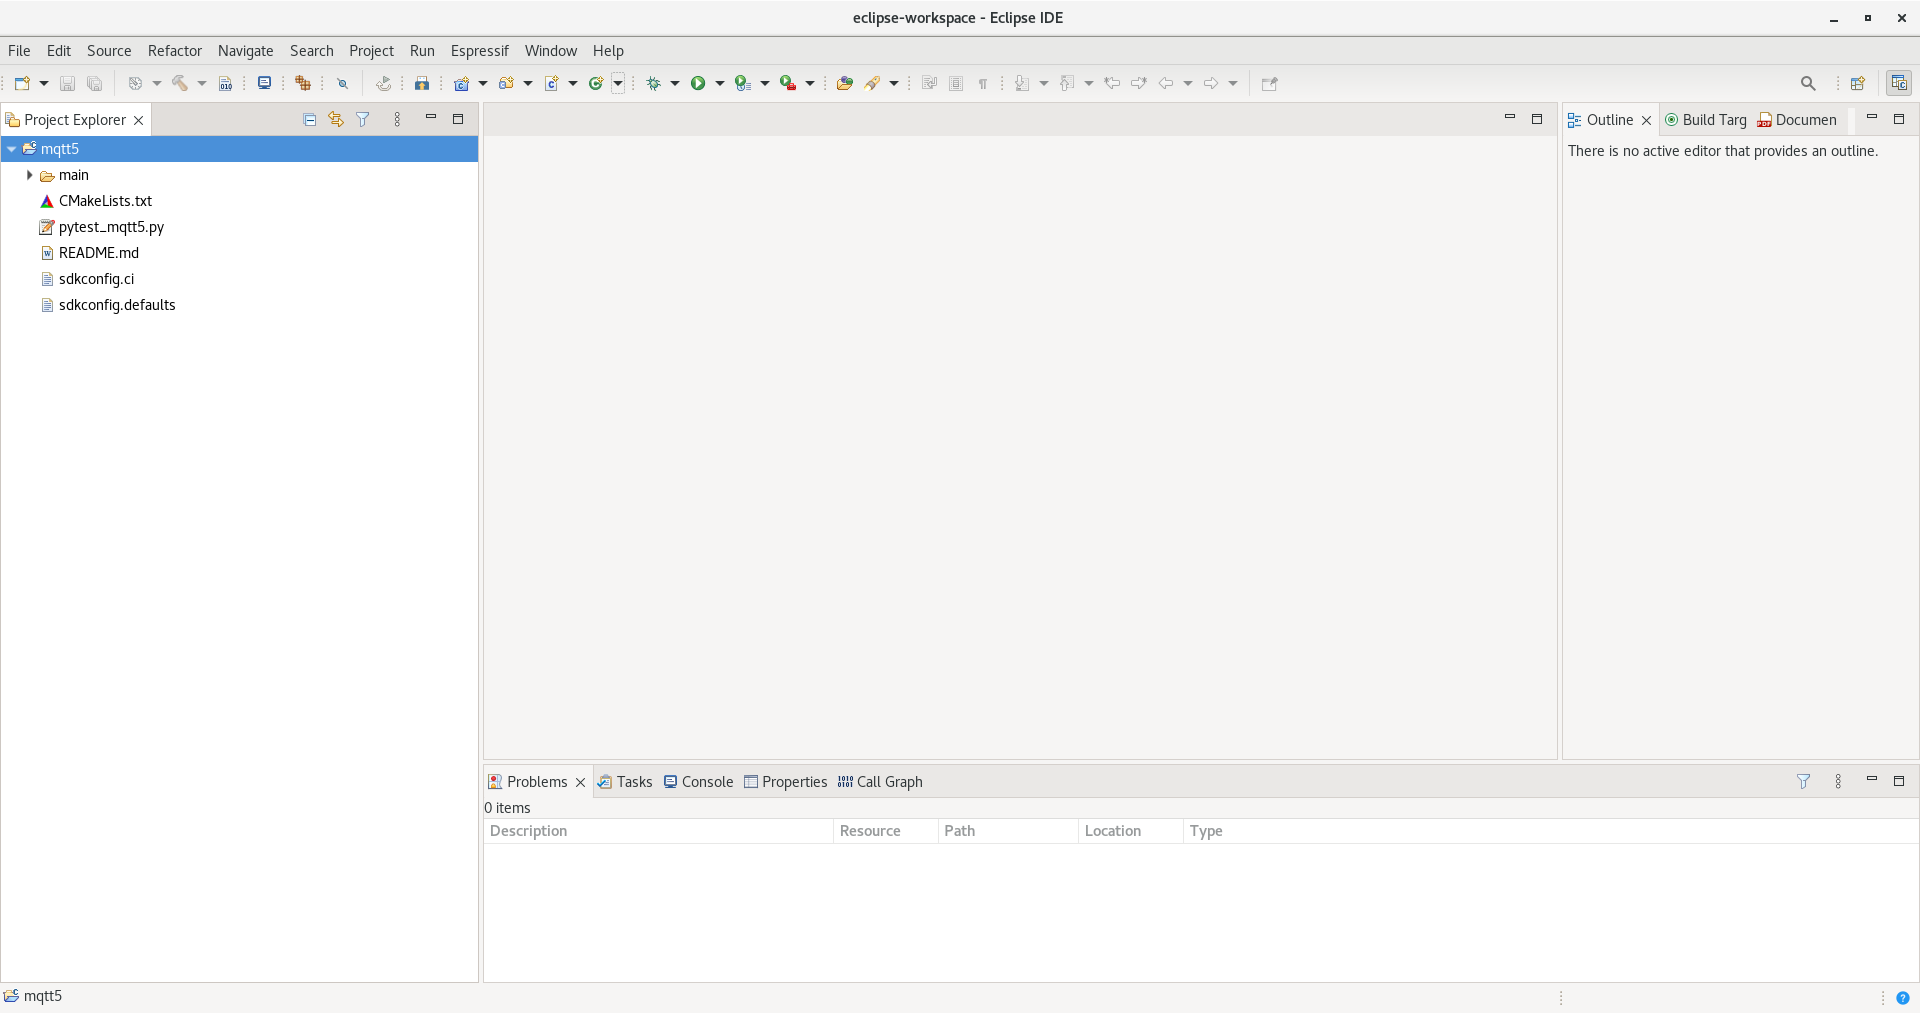Screen dimensions: 1920x1013
Task: Open the Project Explorer view menu
Action: pos(397,120)
